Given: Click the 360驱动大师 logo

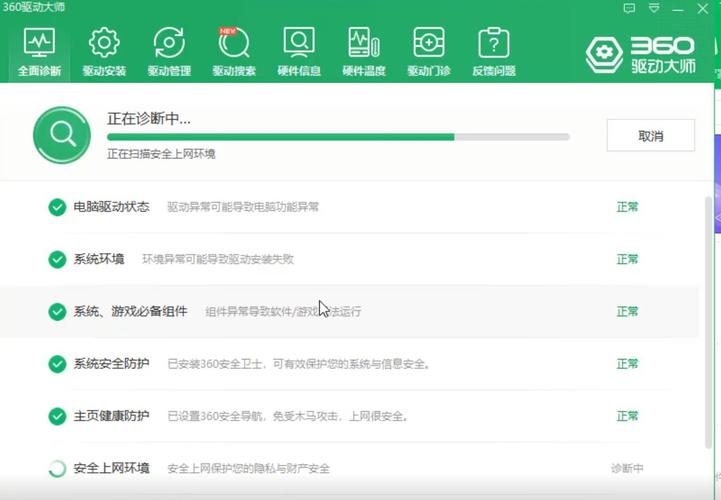Looking at the screenshot, I should pos(640,55).
